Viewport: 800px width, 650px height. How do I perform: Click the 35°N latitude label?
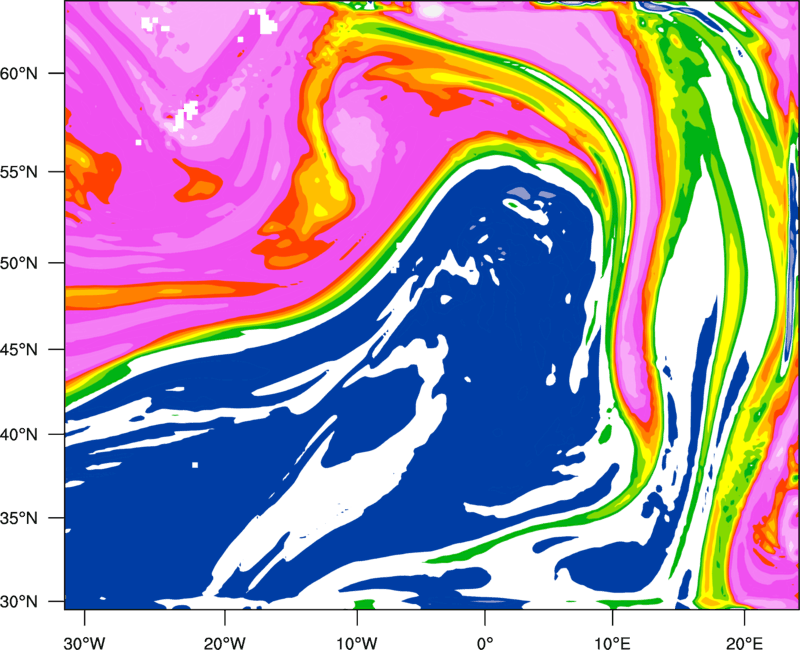tap(19, 518)
